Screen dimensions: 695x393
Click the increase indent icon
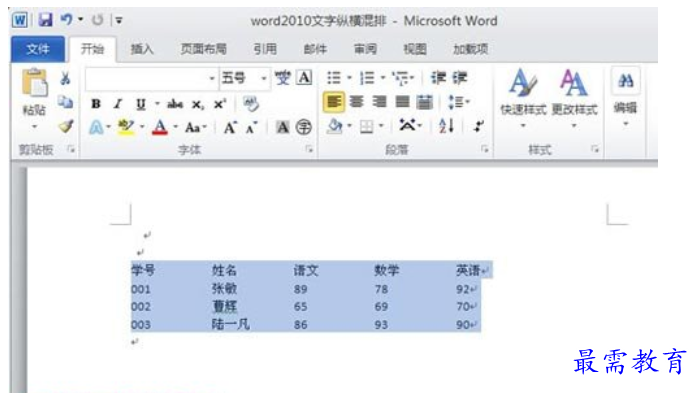459,78
